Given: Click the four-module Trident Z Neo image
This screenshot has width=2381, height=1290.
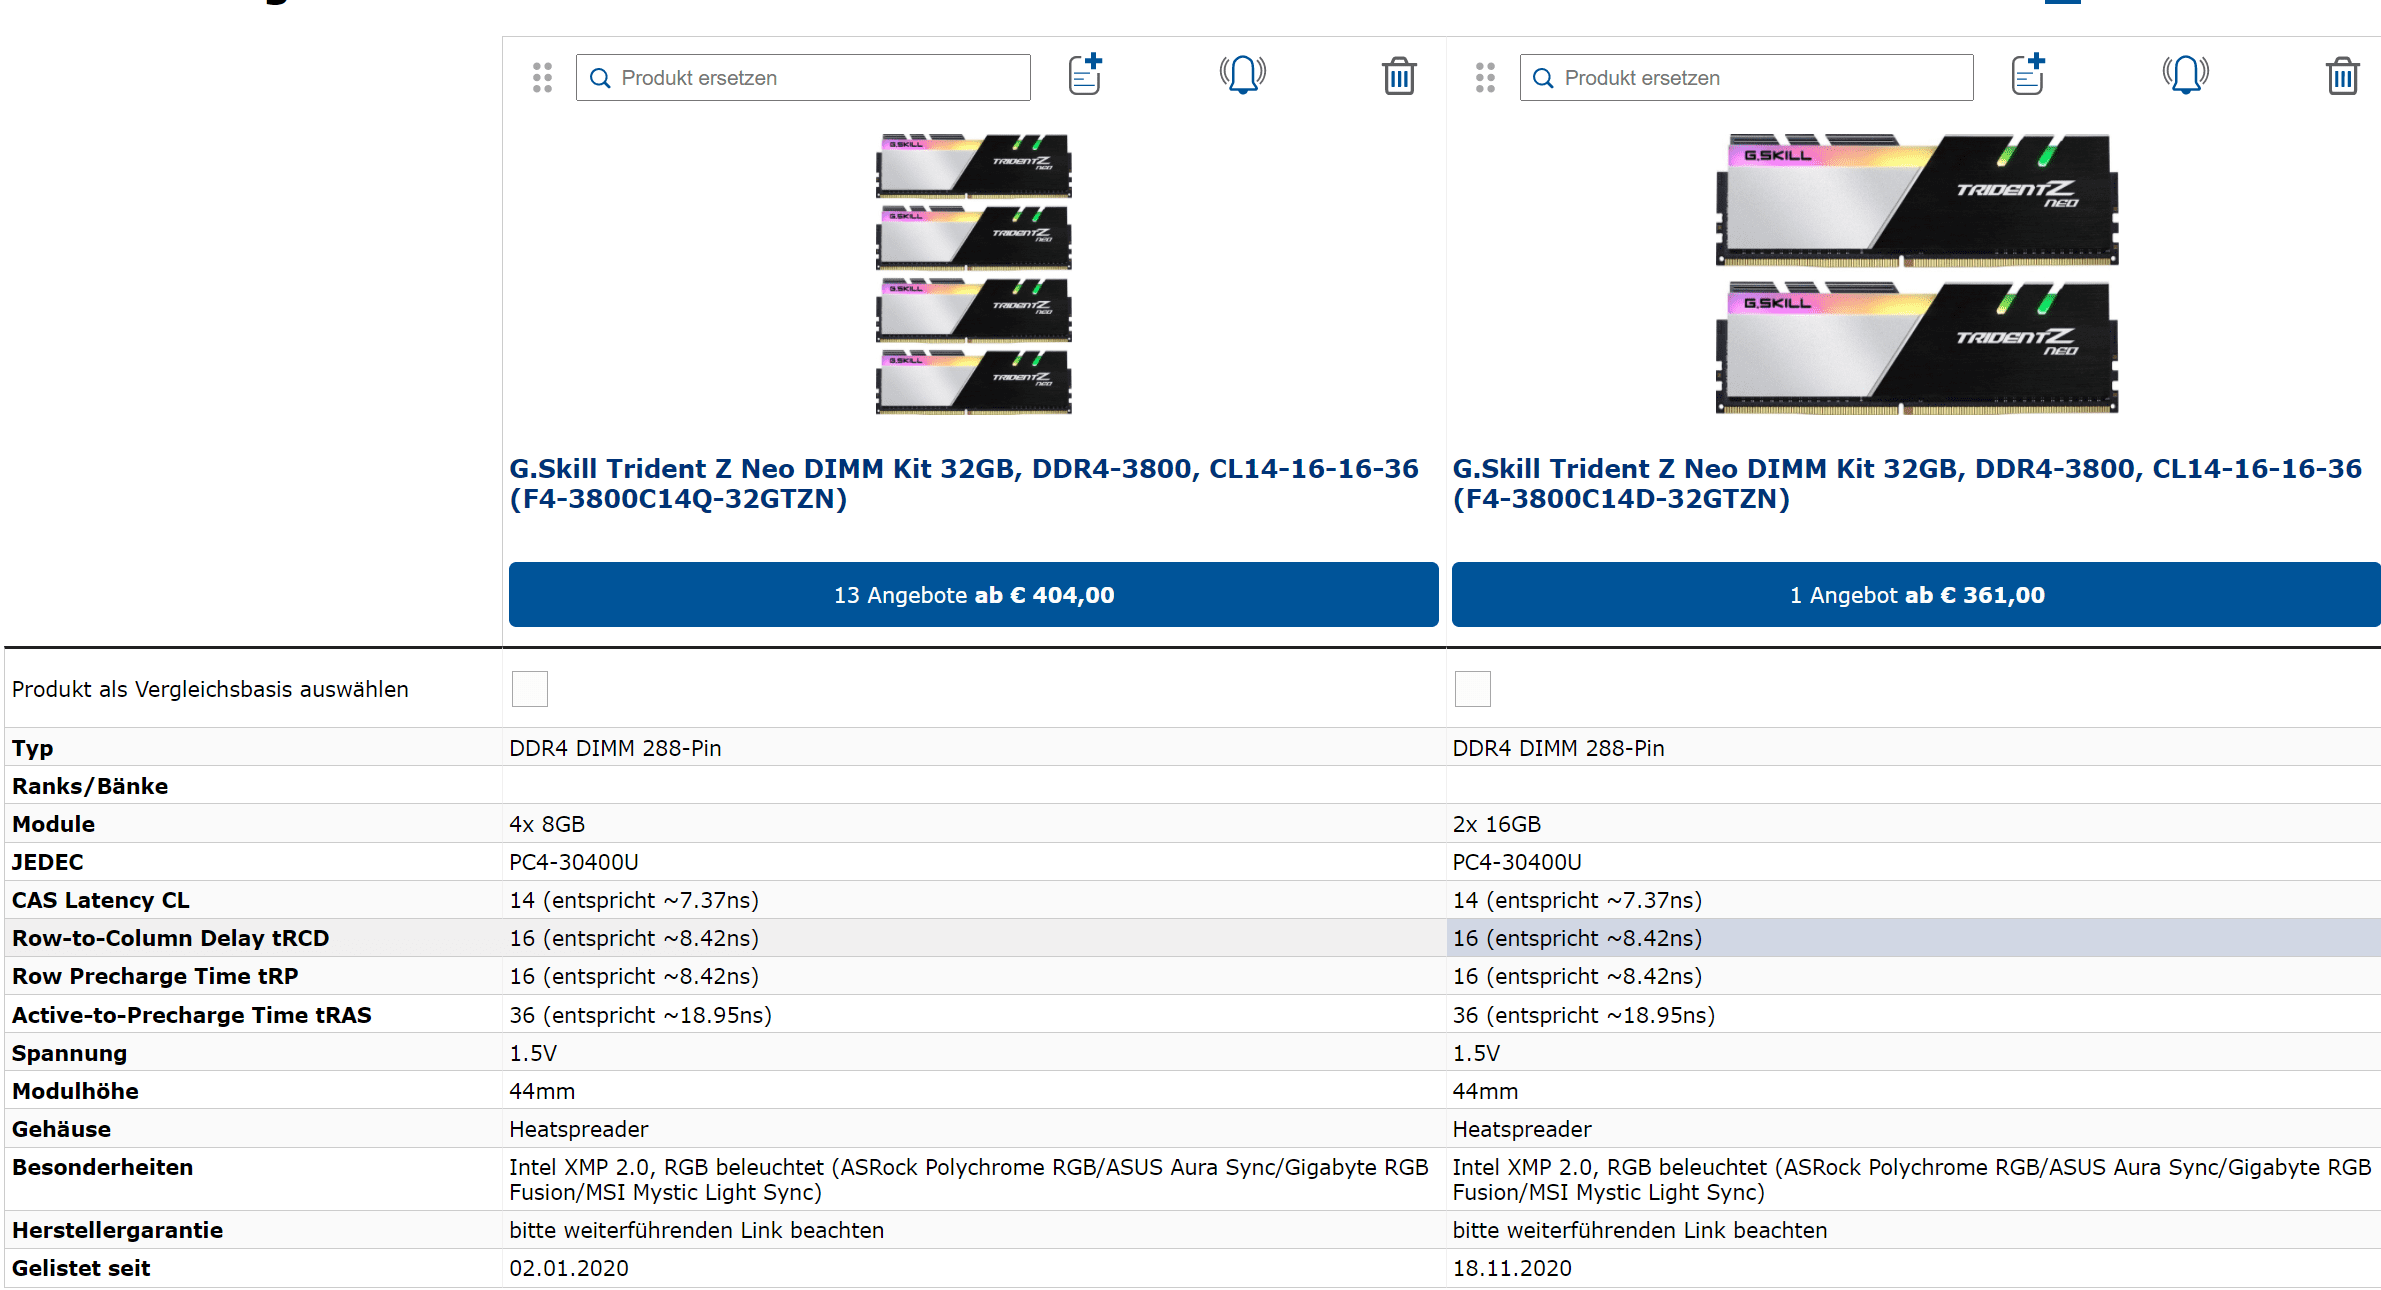Looking at the screenshot, I should (973, 273).
